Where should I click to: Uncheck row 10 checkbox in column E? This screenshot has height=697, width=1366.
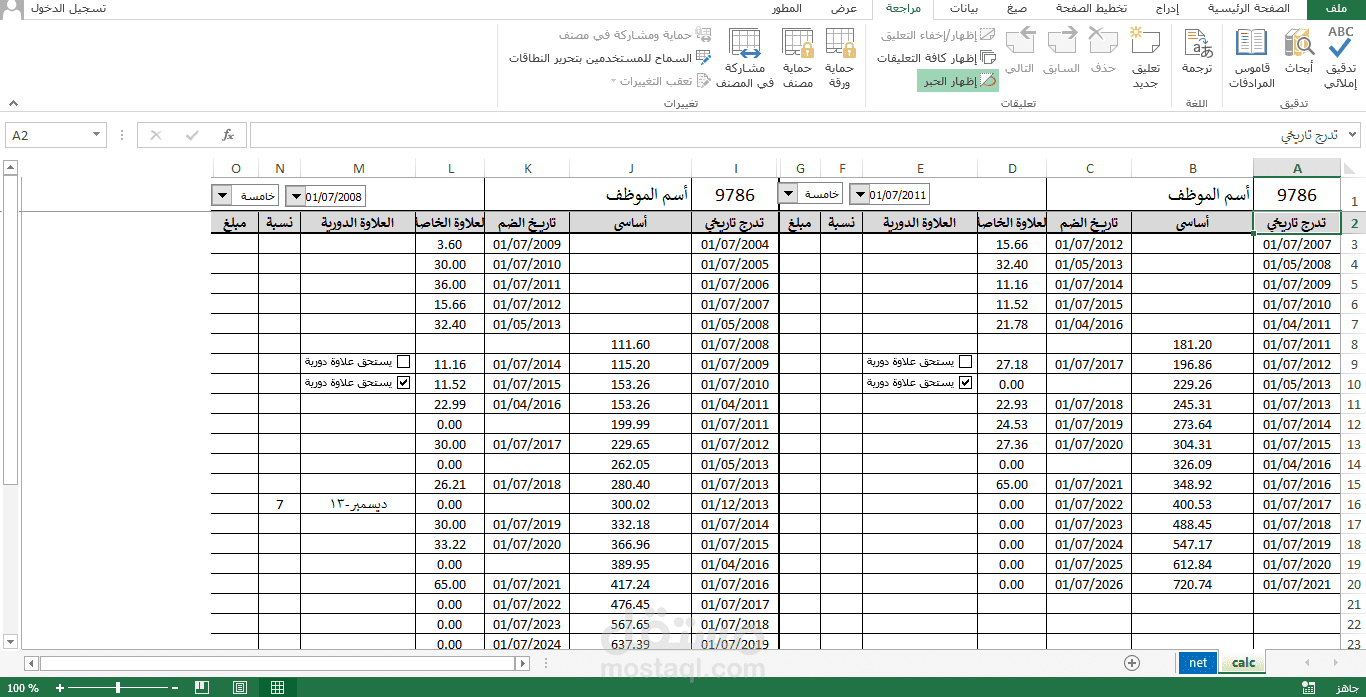click(x=965, y=382)
